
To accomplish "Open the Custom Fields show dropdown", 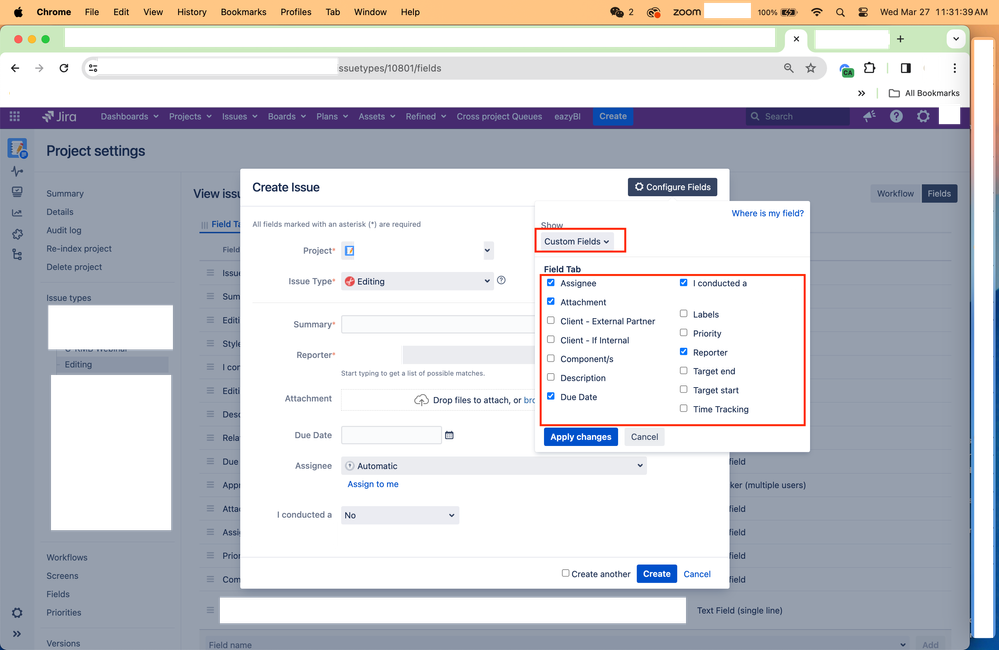I will 577,242.
